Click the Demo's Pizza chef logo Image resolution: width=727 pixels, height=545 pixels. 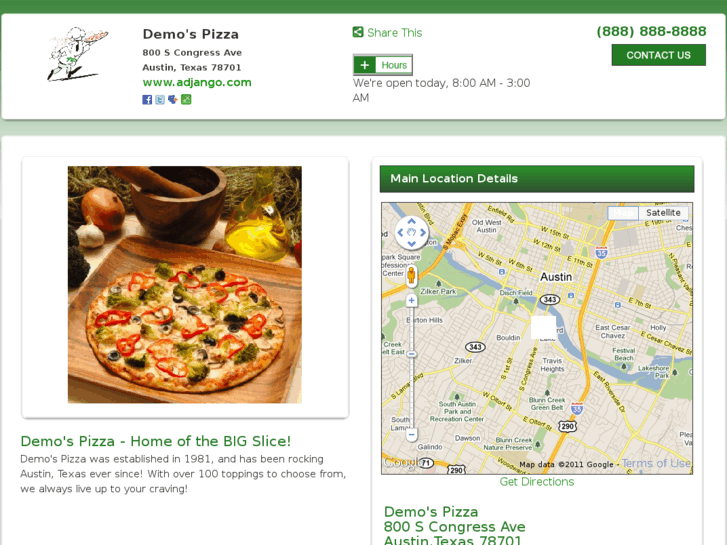77,54
